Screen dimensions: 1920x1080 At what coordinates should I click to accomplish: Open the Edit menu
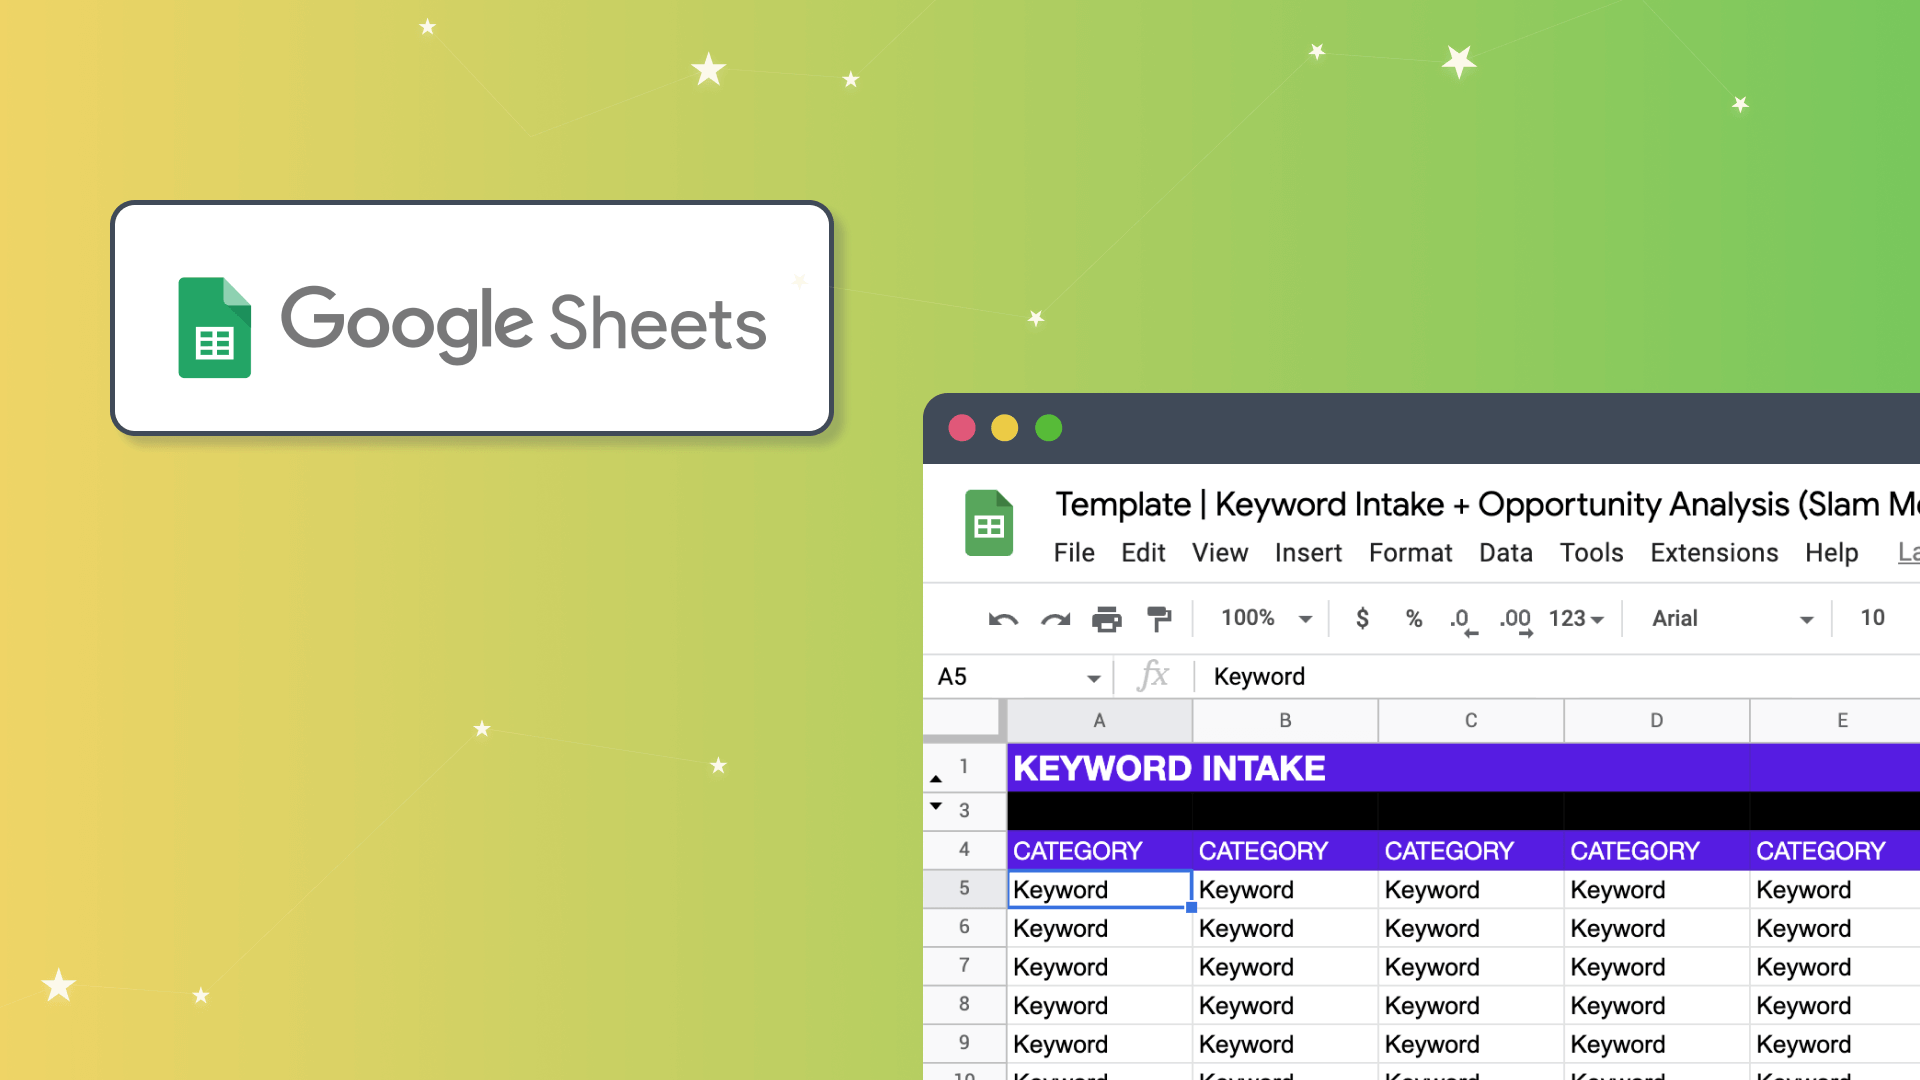[1143, 553]
